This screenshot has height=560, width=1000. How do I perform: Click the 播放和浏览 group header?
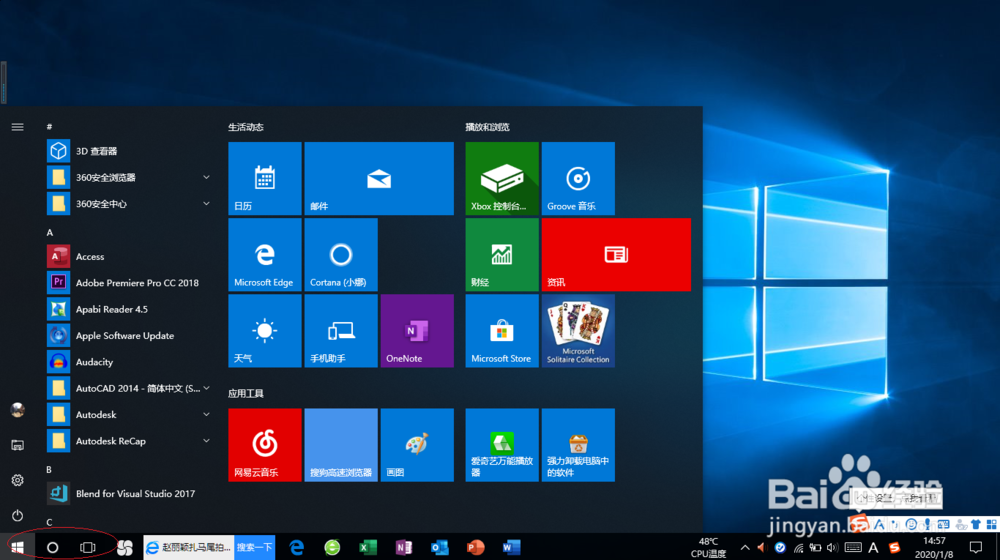pyautogui.click(x=487, y=127)
